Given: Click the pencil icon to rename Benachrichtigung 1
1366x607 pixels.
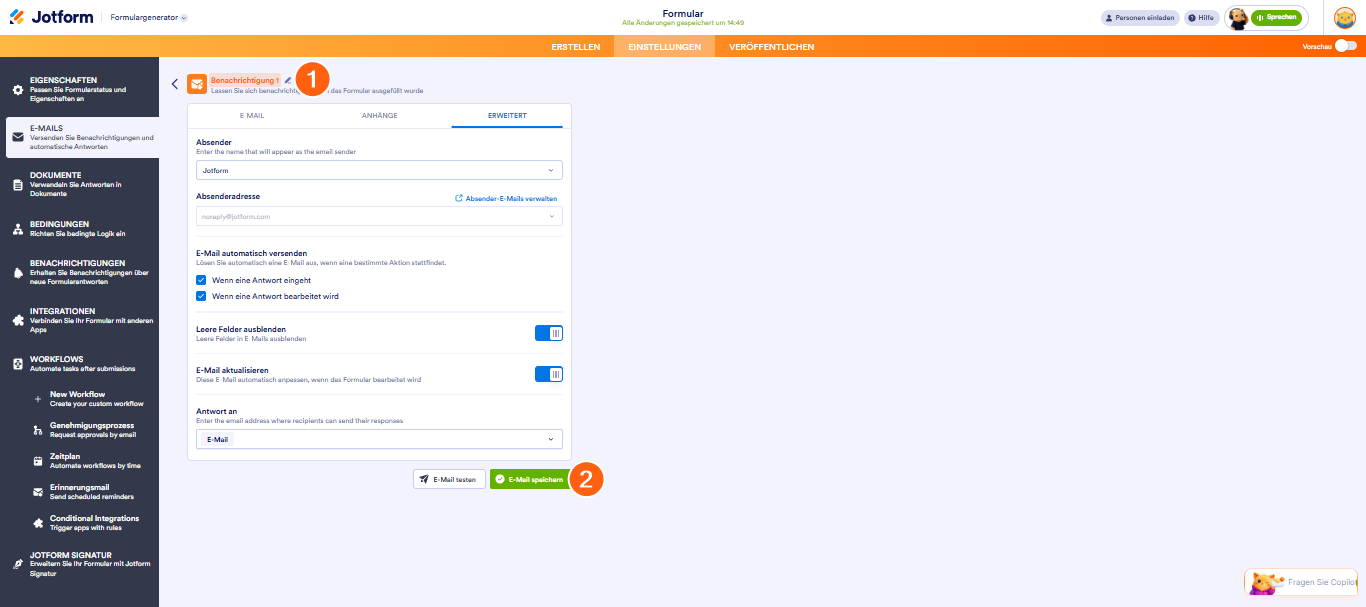Looking at the screenshot, I should (288, 80).
